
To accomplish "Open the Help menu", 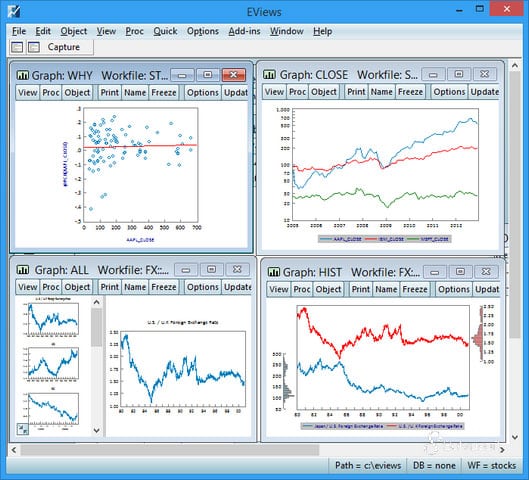I will coord(323,31).
